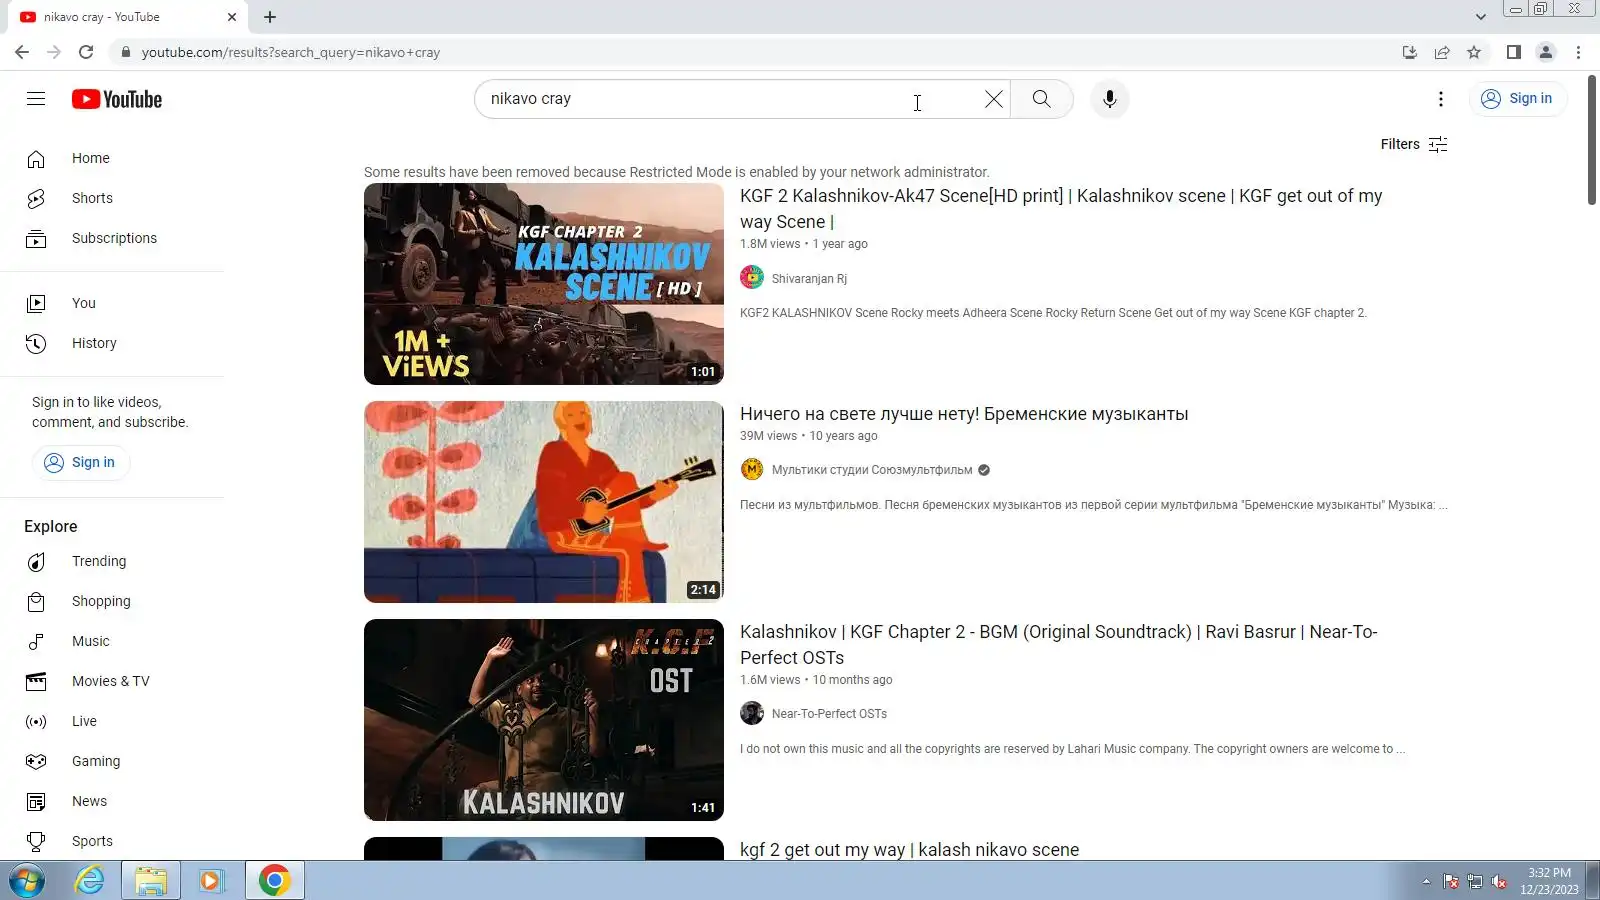1600x900 pixels.
Task: Visit the Shivaranjan Rj channel name
Action: pyautogui.click(x=809, y=279)
